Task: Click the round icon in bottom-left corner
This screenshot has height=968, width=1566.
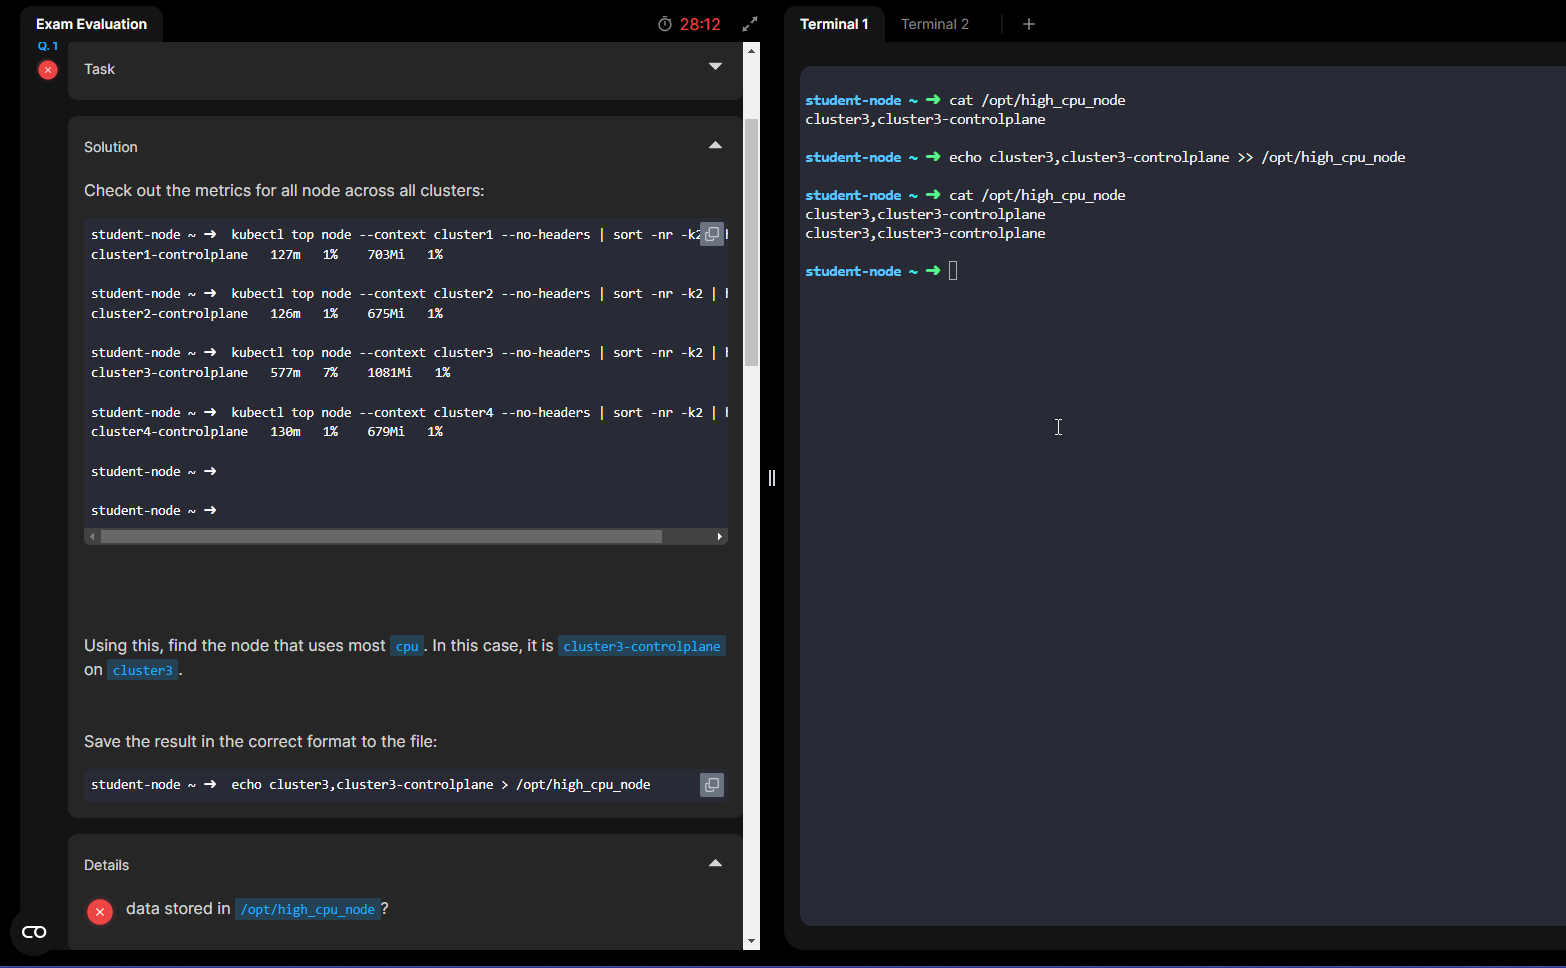Action: [x=34, y=932]
